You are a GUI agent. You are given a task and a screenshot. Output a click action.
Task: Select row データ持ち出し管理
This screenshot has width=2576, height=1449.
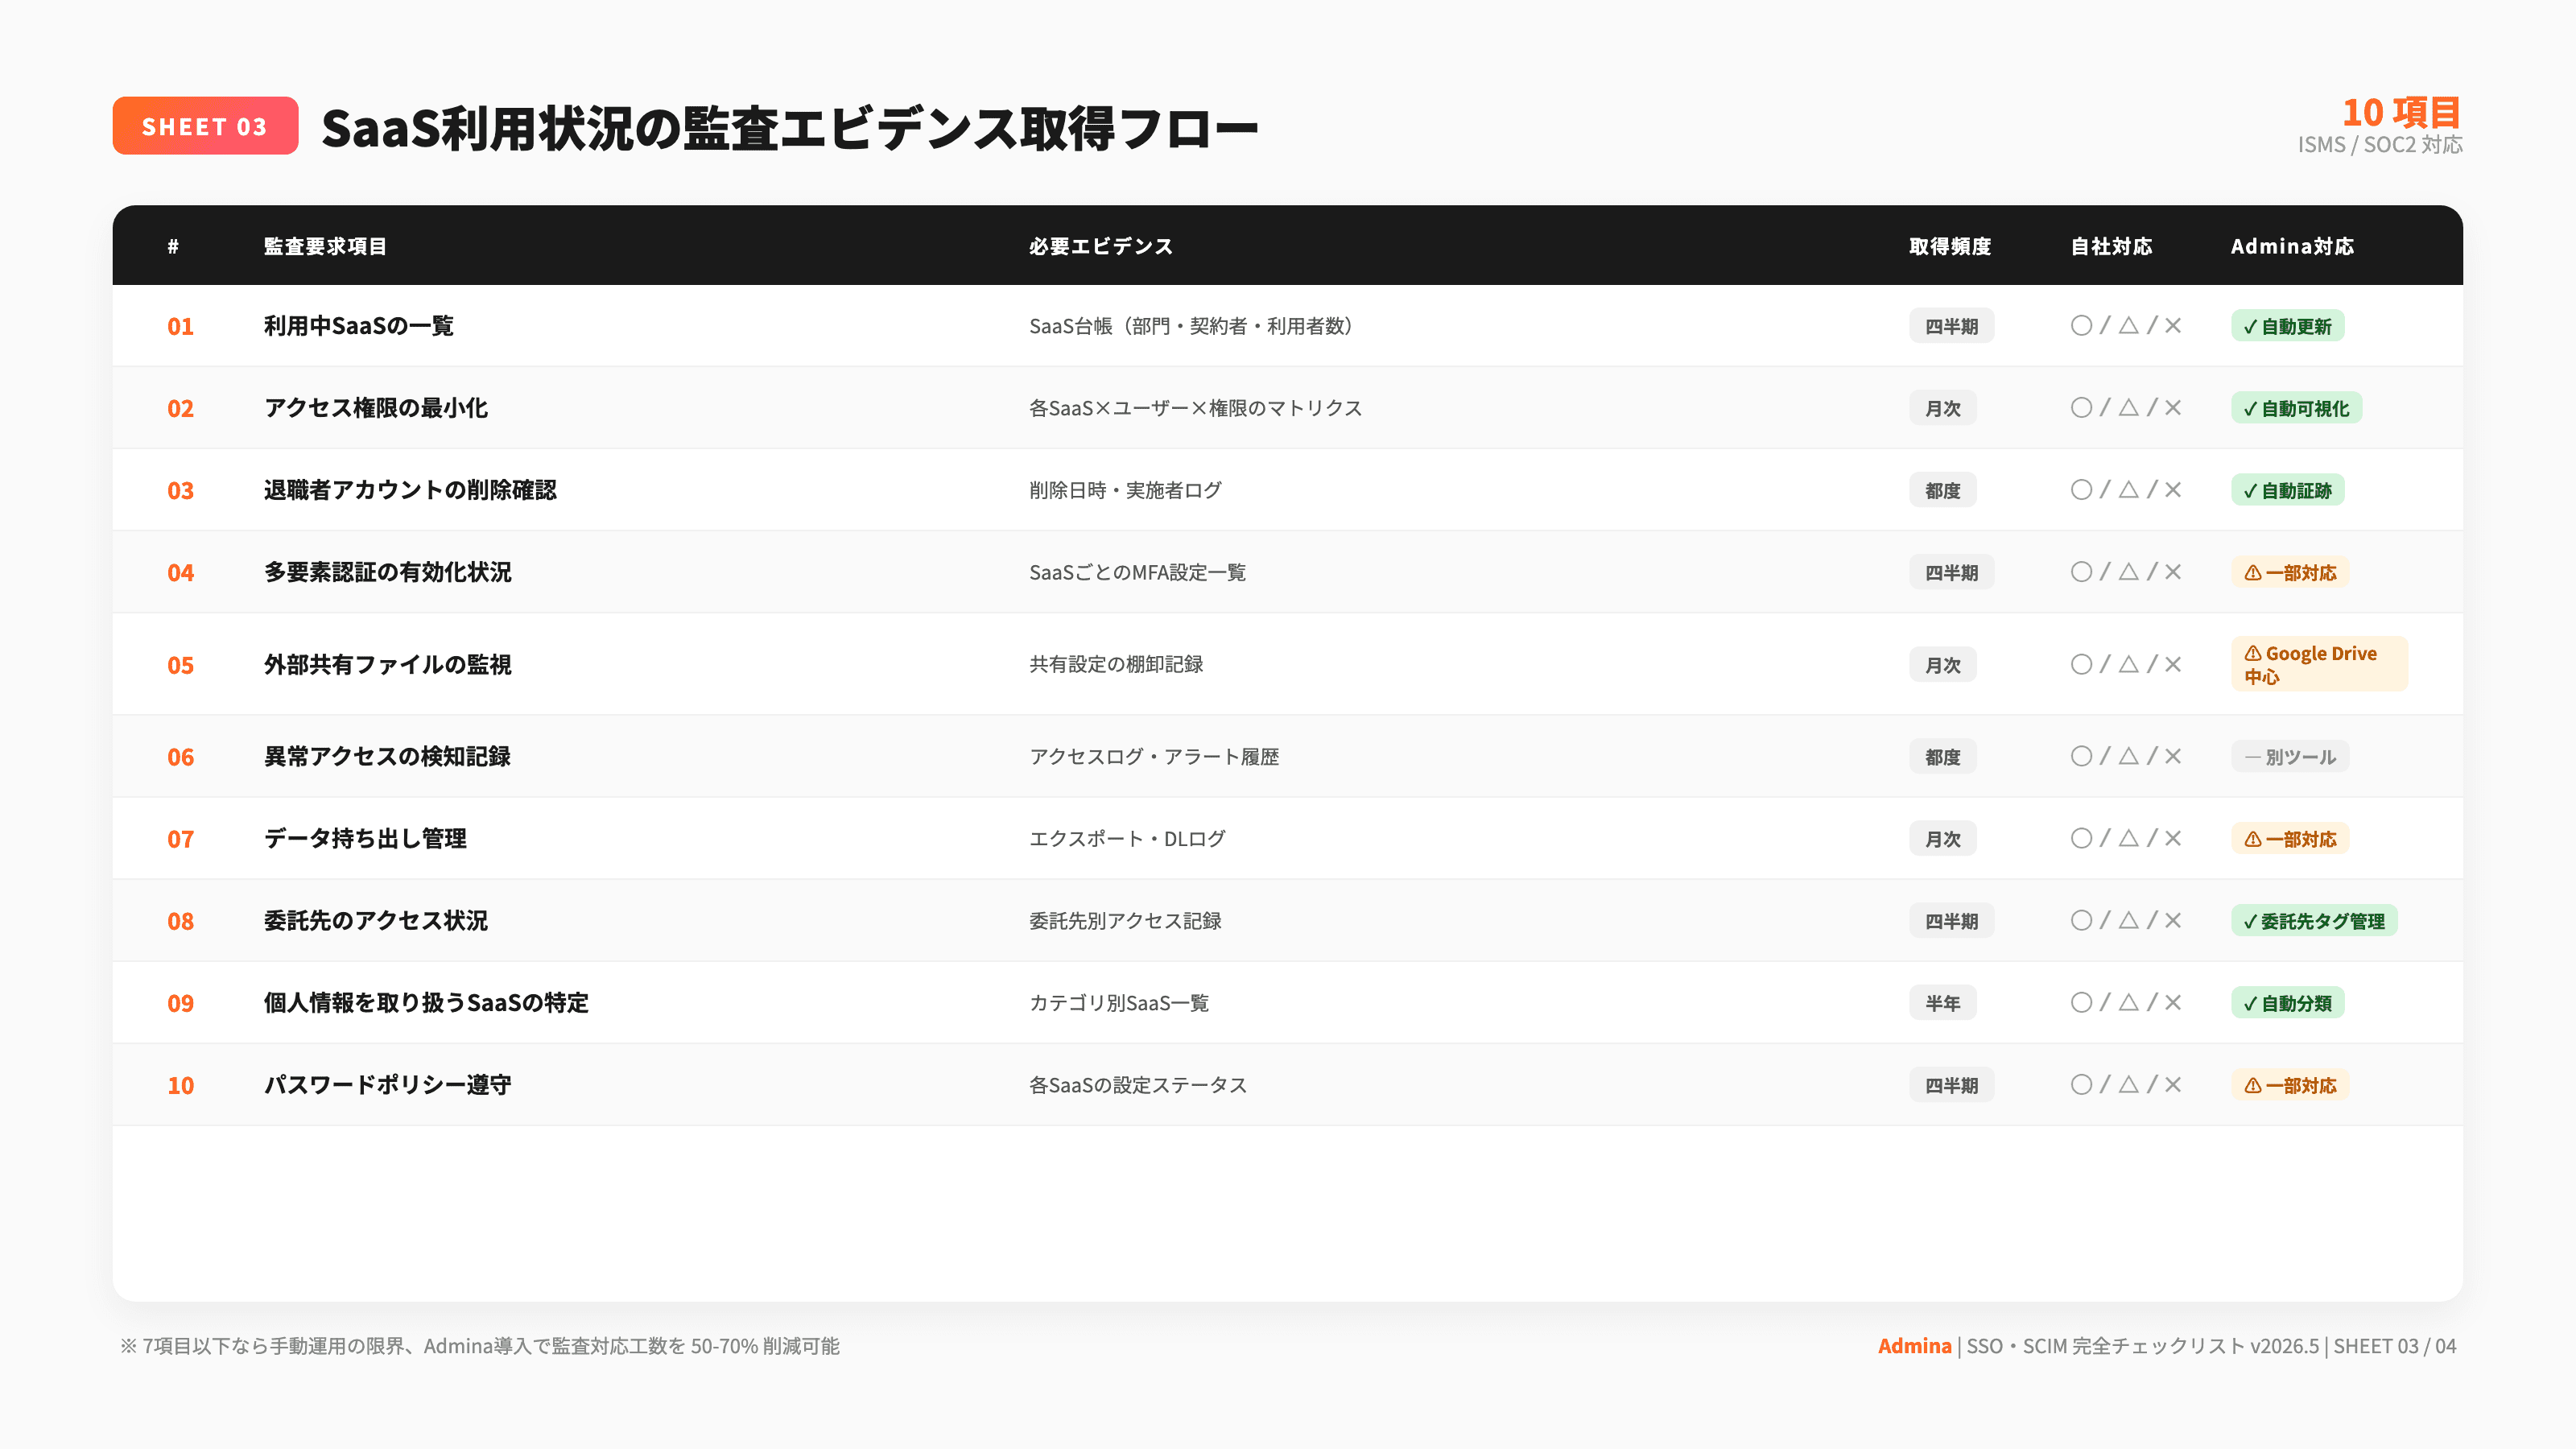[1287, 838]
